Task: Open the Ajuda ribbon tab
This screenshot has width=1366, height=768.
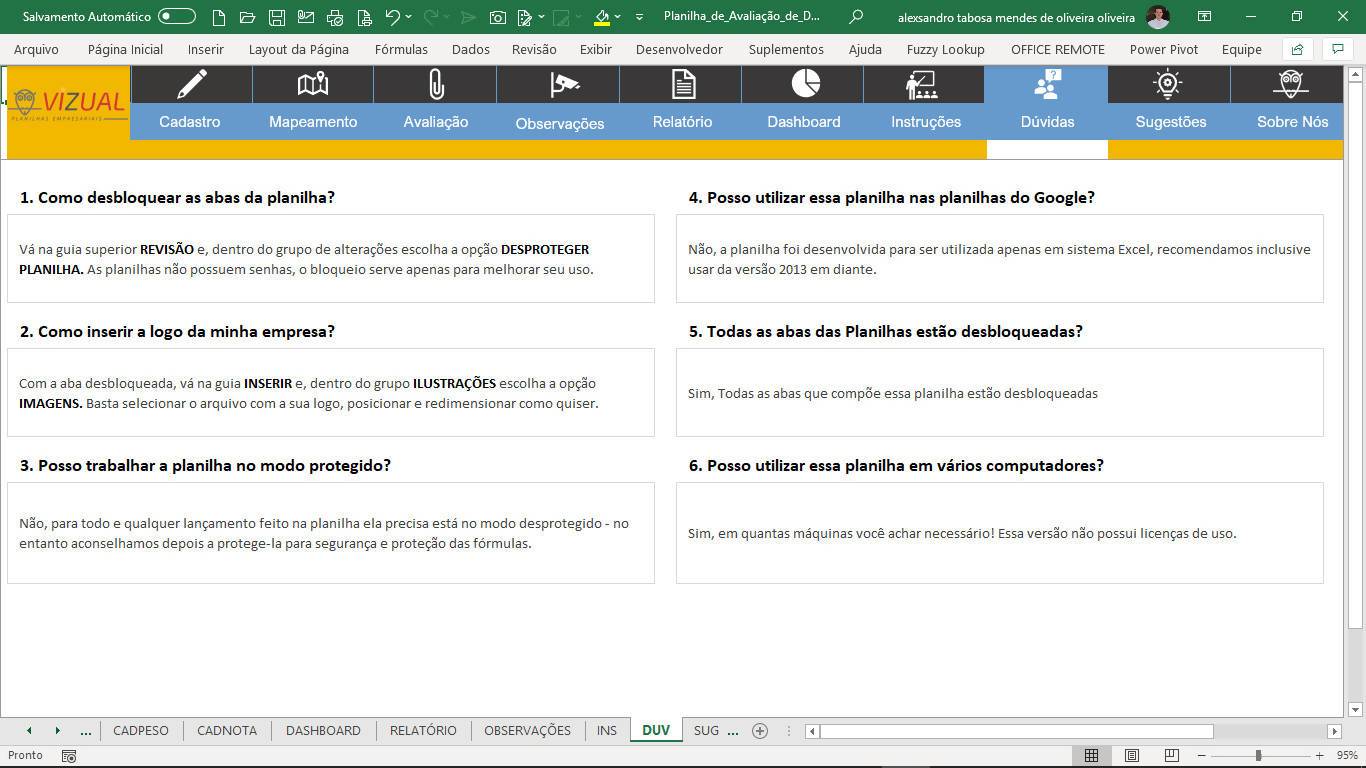Action: point(865,49)
